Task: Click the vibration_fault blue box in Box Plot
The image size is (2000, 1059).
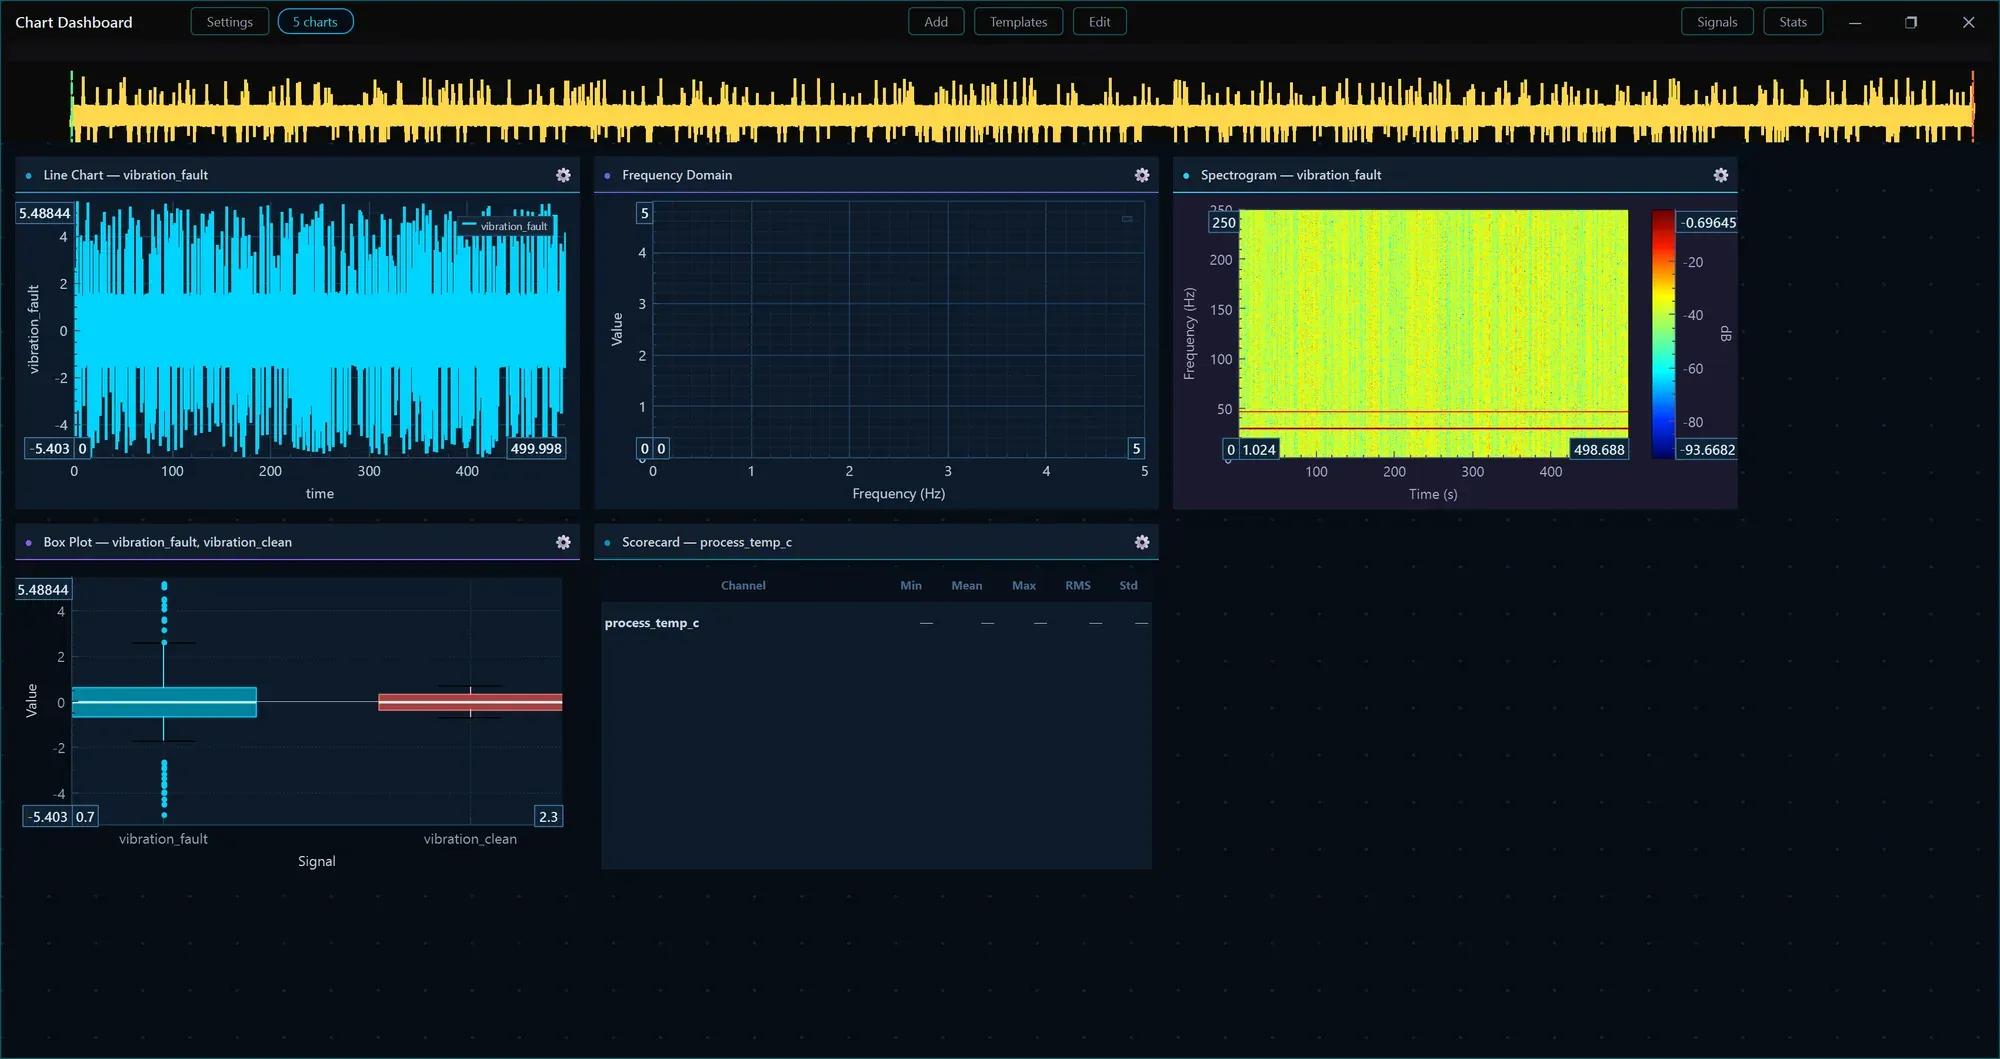Action: pos(165,702)
